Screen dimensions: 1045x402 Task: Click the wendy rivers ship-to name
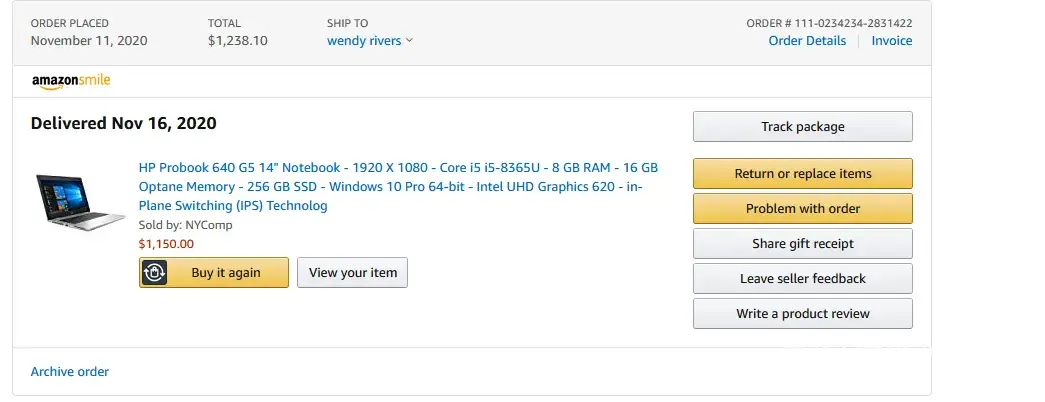click(x=364, y=41)
